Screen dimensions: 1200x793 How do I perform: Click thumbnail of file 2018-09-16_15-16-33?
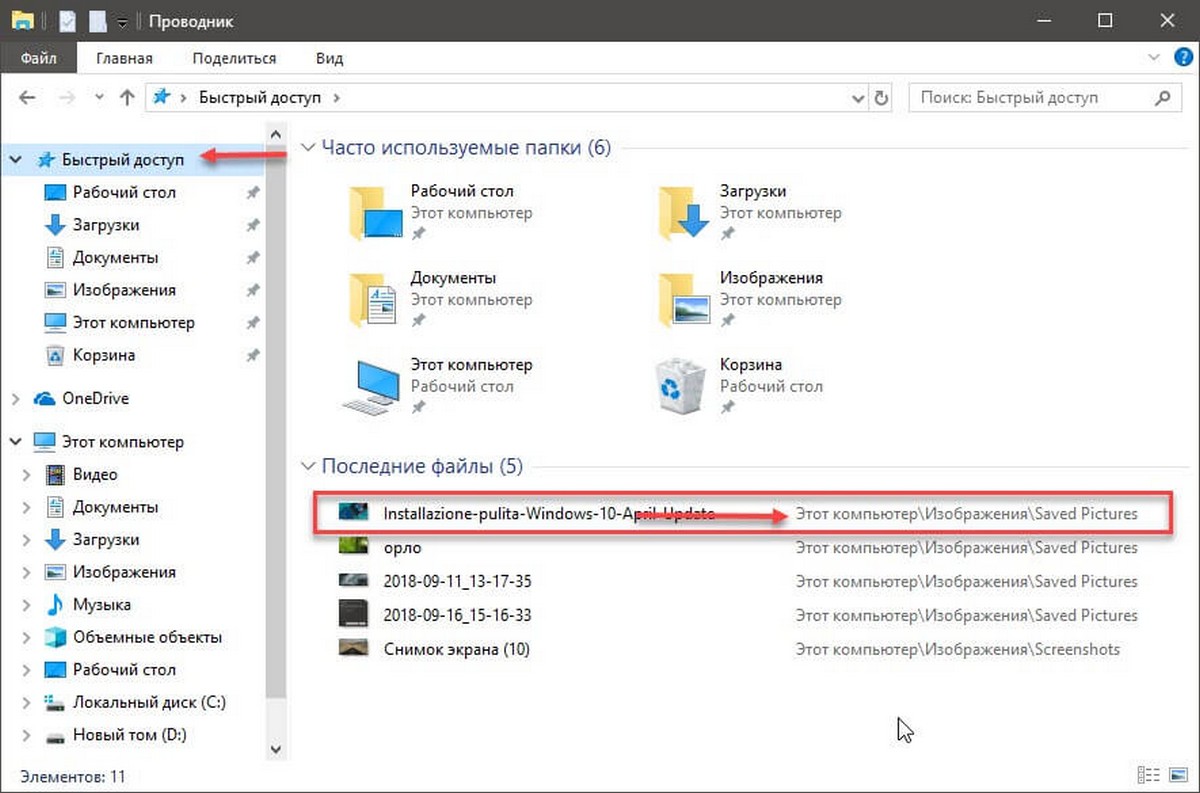point(355,615)
